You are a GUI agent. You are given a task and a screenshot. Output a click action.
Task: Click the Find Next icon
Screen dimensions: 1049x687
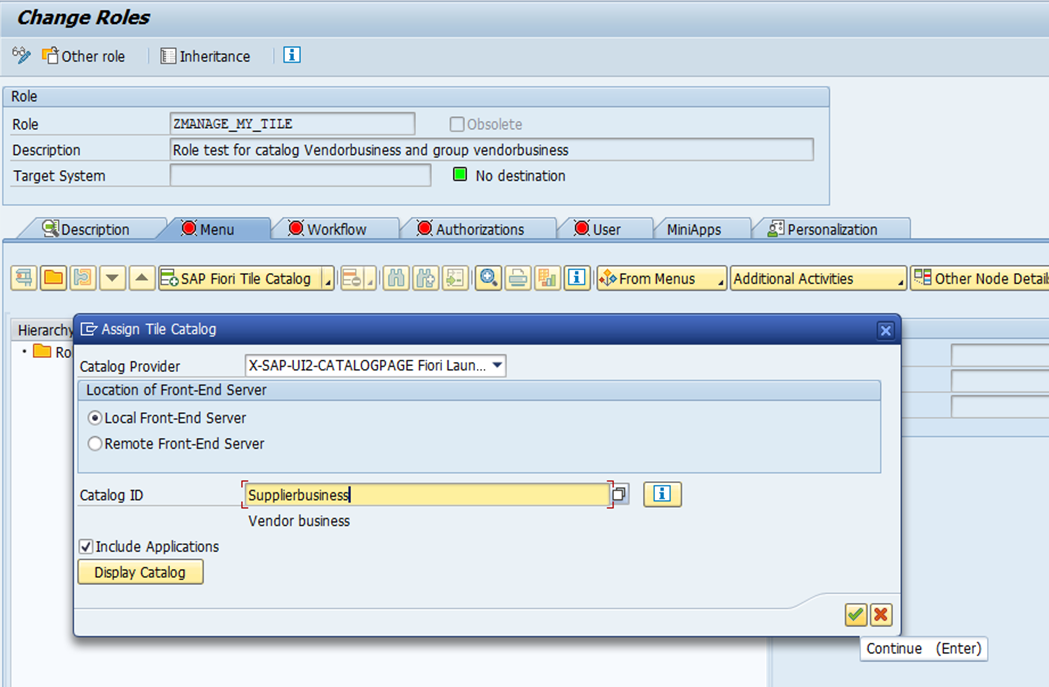424,279
